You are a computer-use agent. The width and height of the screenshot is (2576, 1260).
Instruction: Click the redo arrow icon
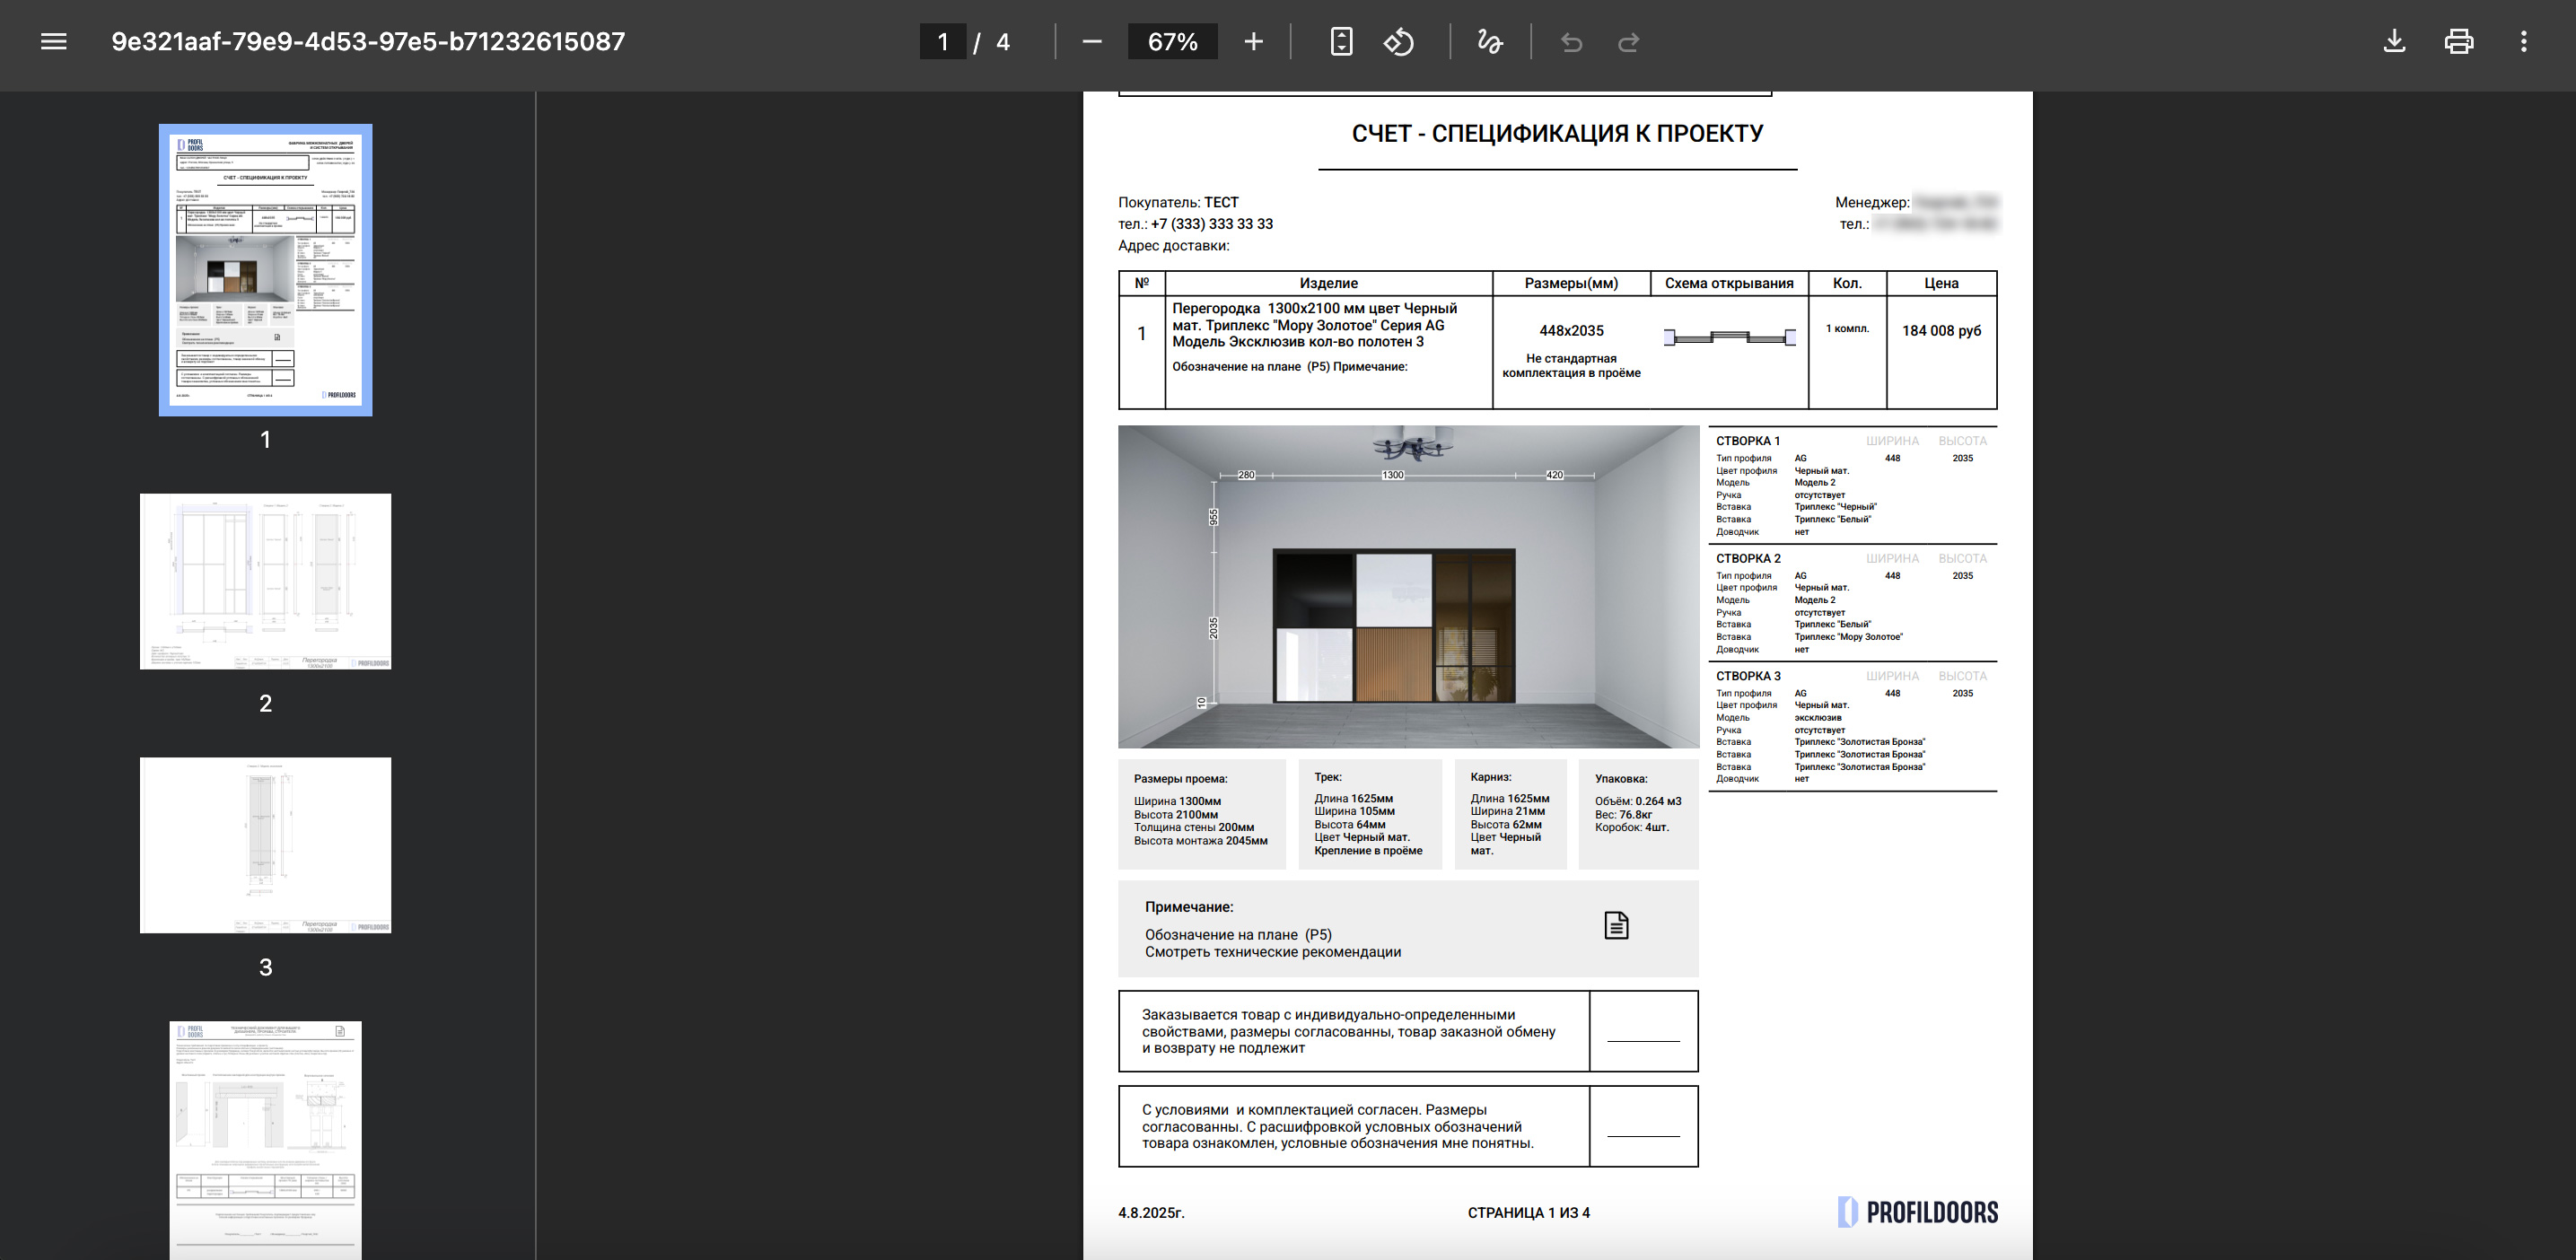(x=1629, y=42)
